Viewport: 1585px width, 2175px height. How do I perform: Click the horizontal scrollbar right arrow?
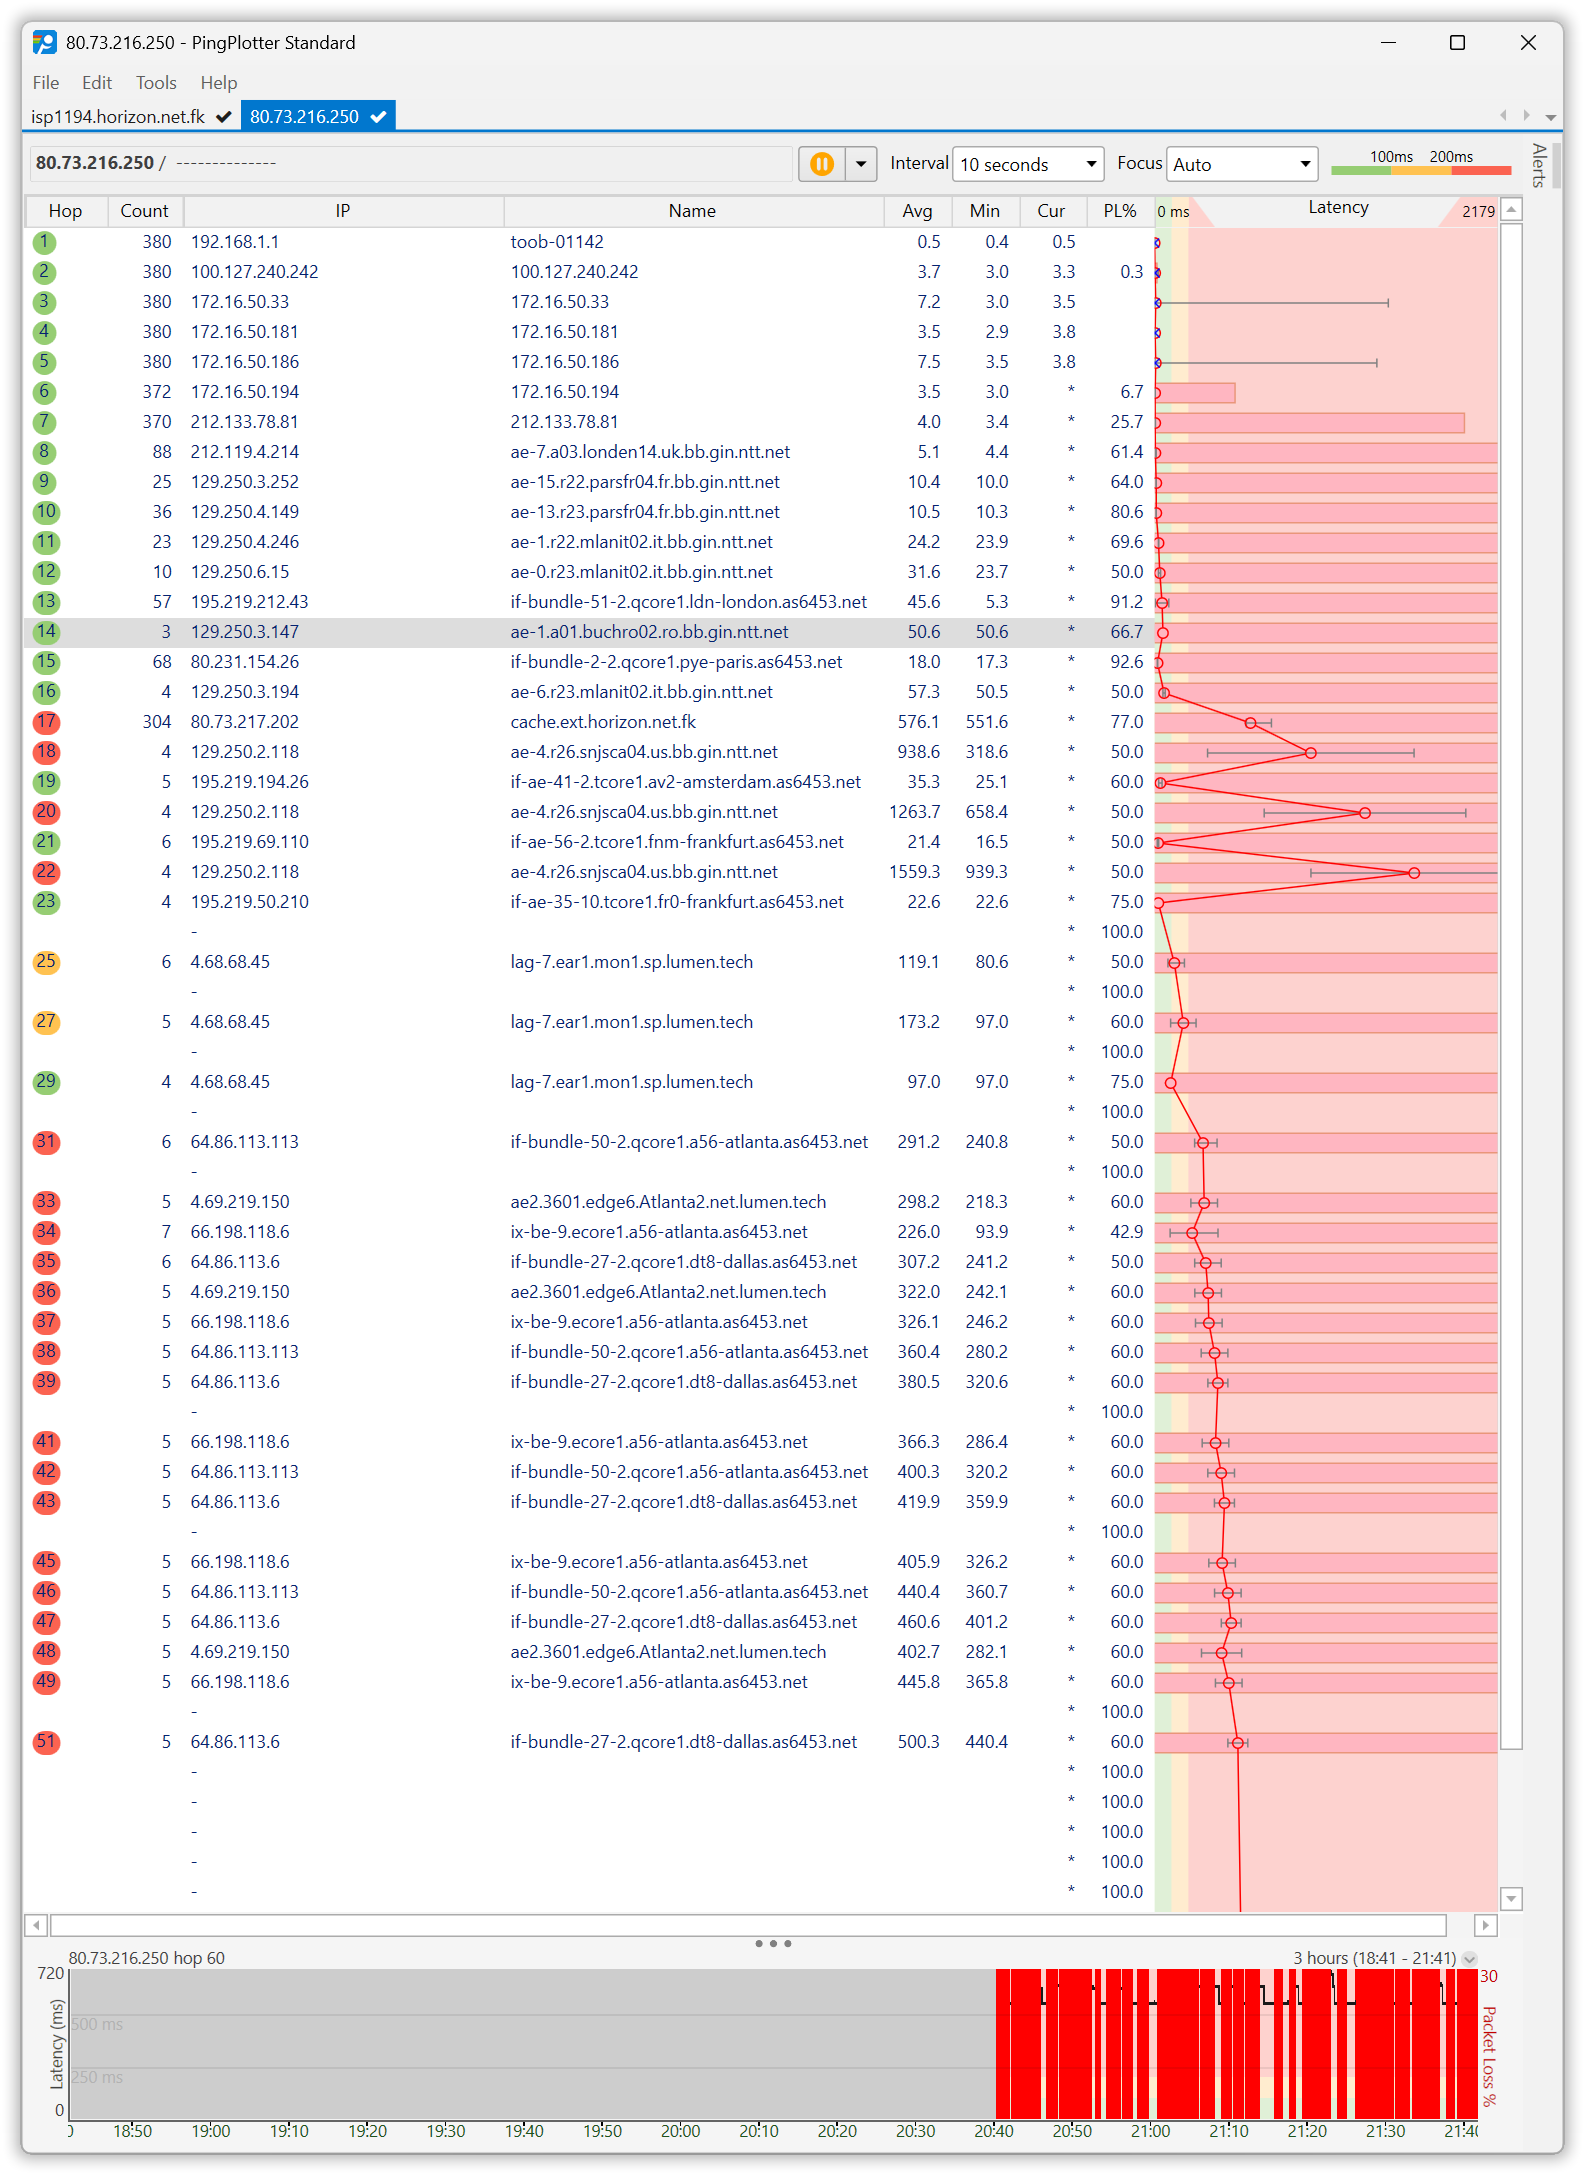[1485, 1925]
